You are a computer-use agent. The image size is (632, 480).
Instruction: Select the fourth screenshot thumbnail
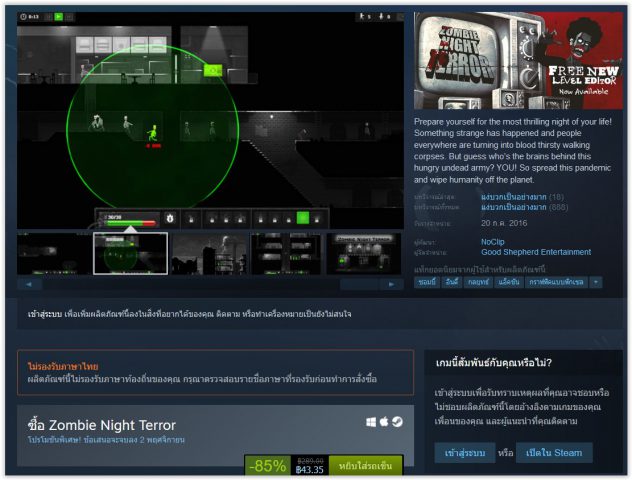pyautogui.click(x=286, y=253)
